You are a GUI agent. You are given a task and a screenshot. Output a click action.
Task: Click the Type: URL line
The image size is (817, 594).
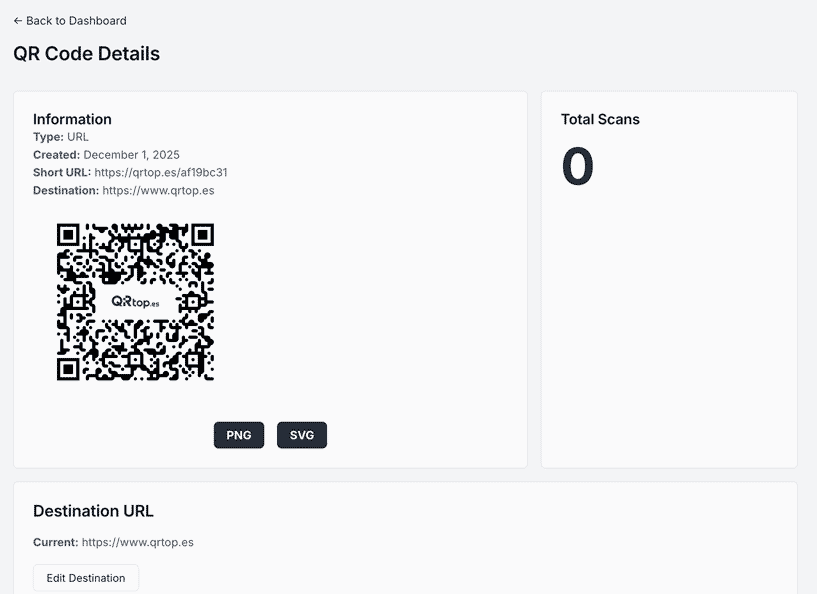[61, 137]
